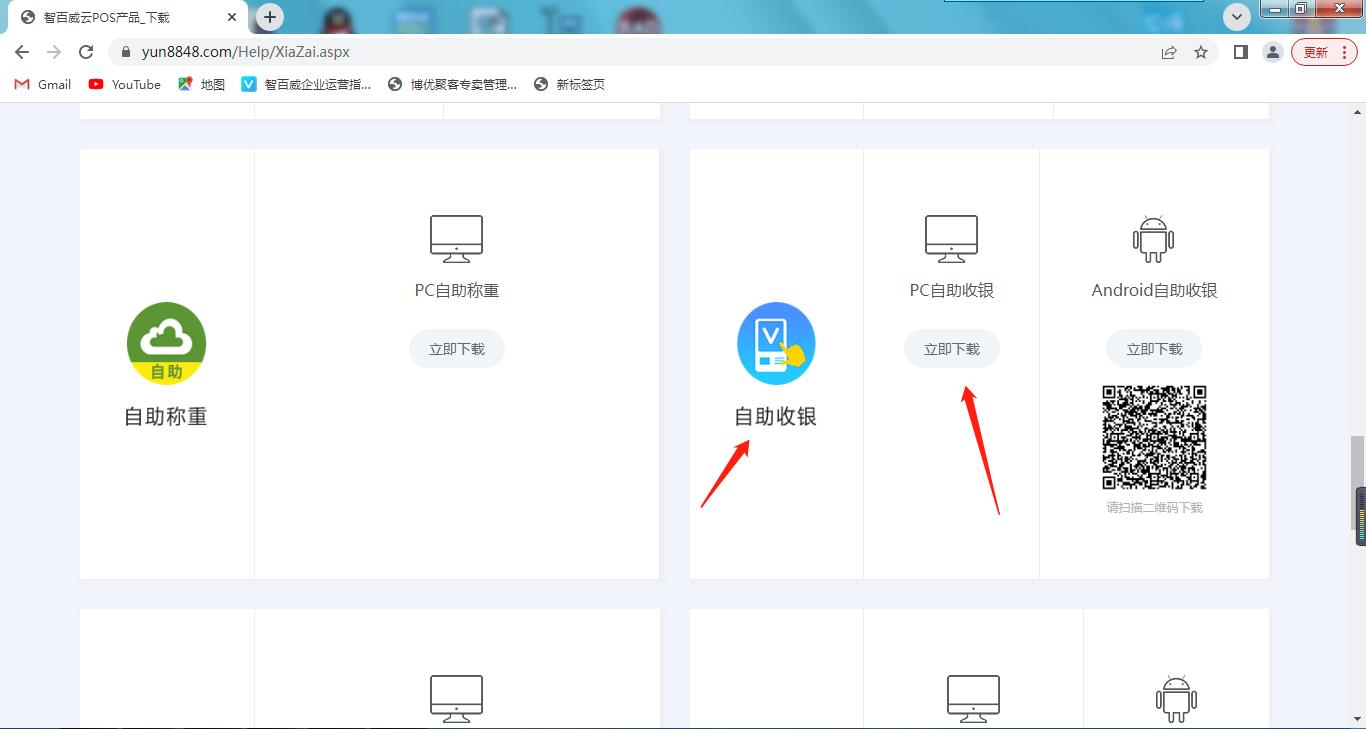Click the share icon in address bar

point(1169,52)
